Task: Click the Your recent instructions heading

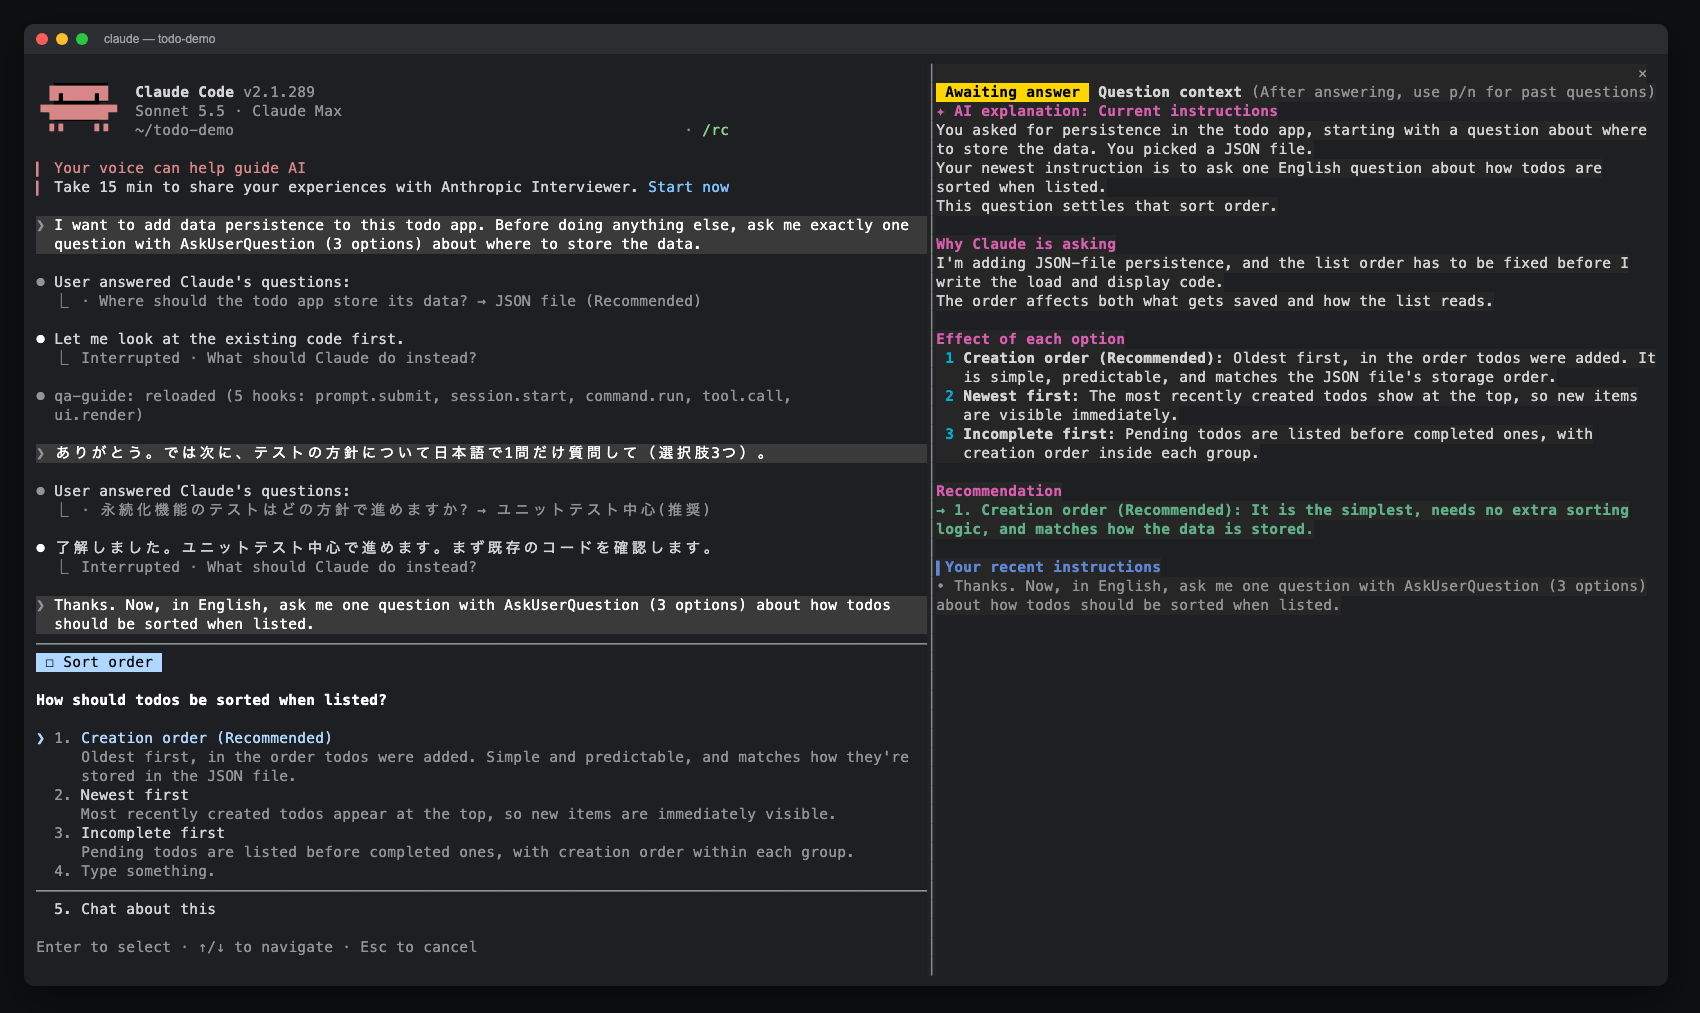Action: pos(1052,567)
